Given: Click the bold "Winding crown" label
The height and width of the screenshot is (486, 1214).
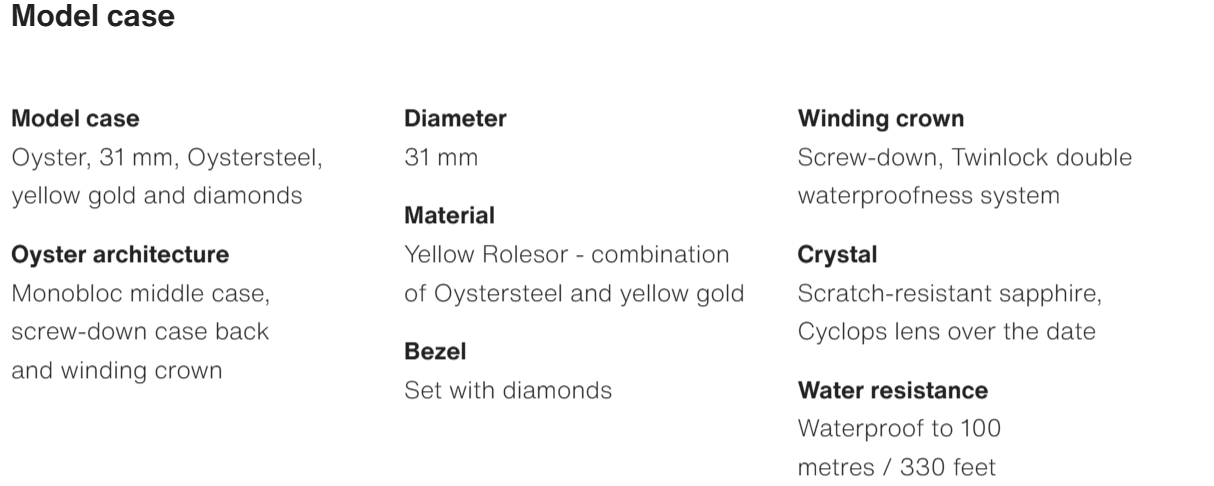Looking at the screenshot, I should 881,119.
